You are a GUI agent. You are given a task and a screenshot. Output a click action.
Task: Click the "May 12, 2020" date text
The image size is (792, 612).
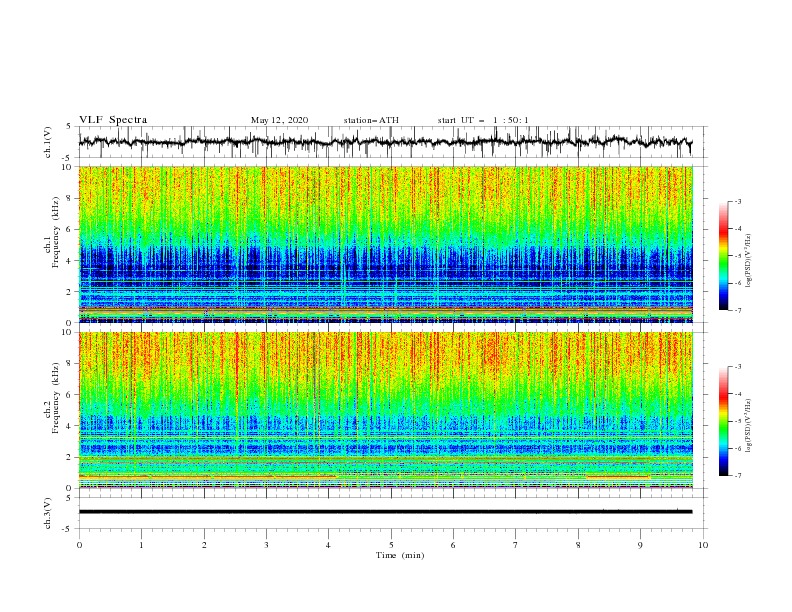pyautogui.click(x=279, y=120)
